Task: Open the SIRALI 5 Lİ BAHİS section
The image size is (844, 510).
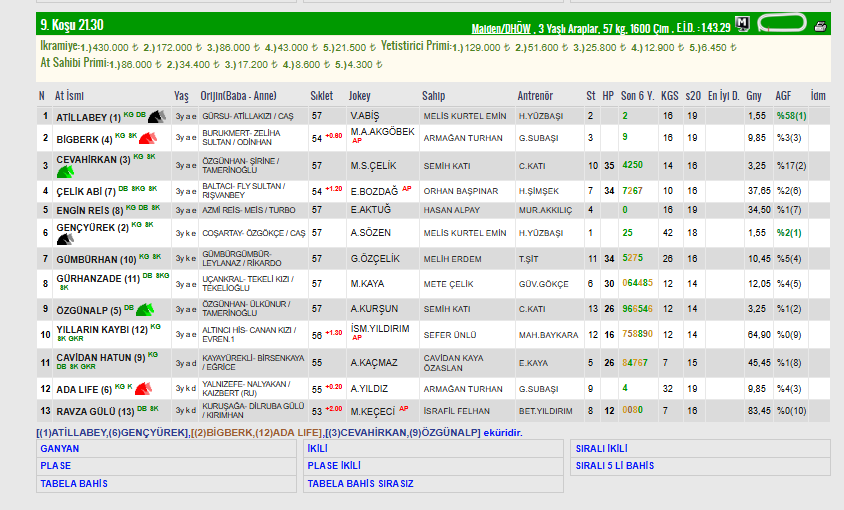Action: (615, 465)
